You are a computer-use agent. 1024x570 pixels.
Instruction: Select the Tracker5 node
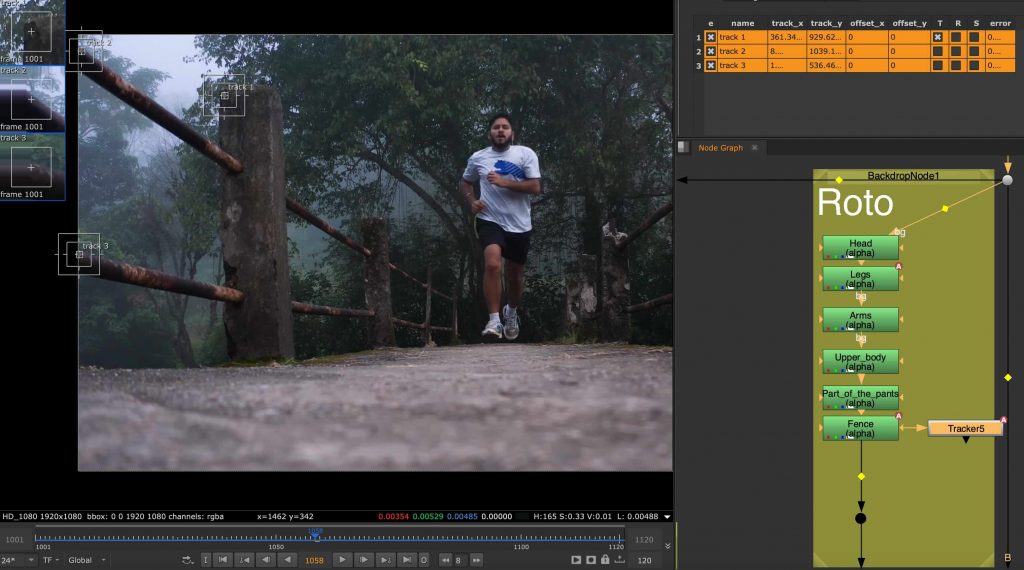point(965,429)
